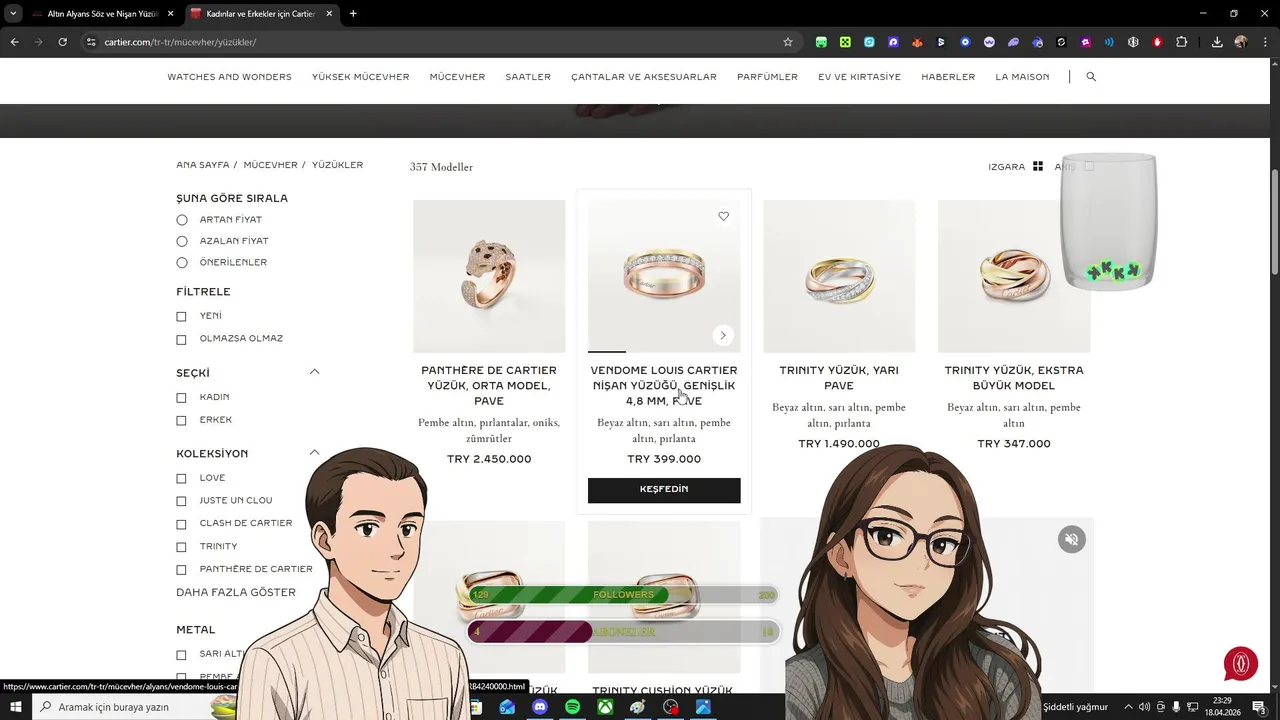Click the red hand blocker extension icon
Screen dimensions: 1280x720
[x=1158, y=42]
